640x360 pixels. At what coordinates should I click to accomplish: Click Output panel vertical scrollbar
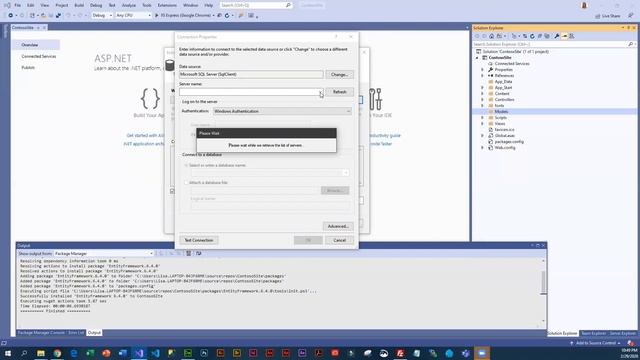click(543, 282)
